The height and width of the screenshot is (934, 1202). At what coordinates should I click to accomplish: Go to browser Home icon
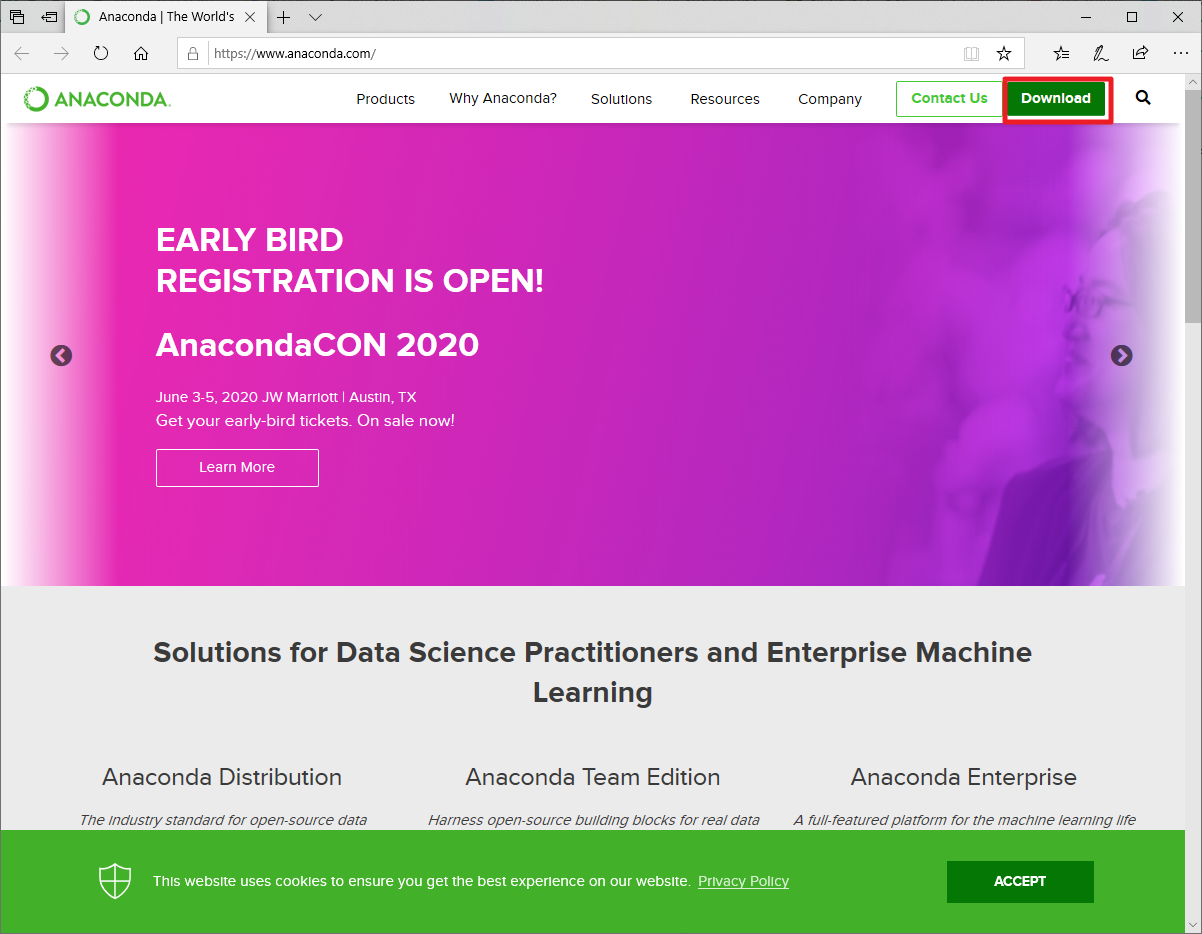click(x=141, y=53)
